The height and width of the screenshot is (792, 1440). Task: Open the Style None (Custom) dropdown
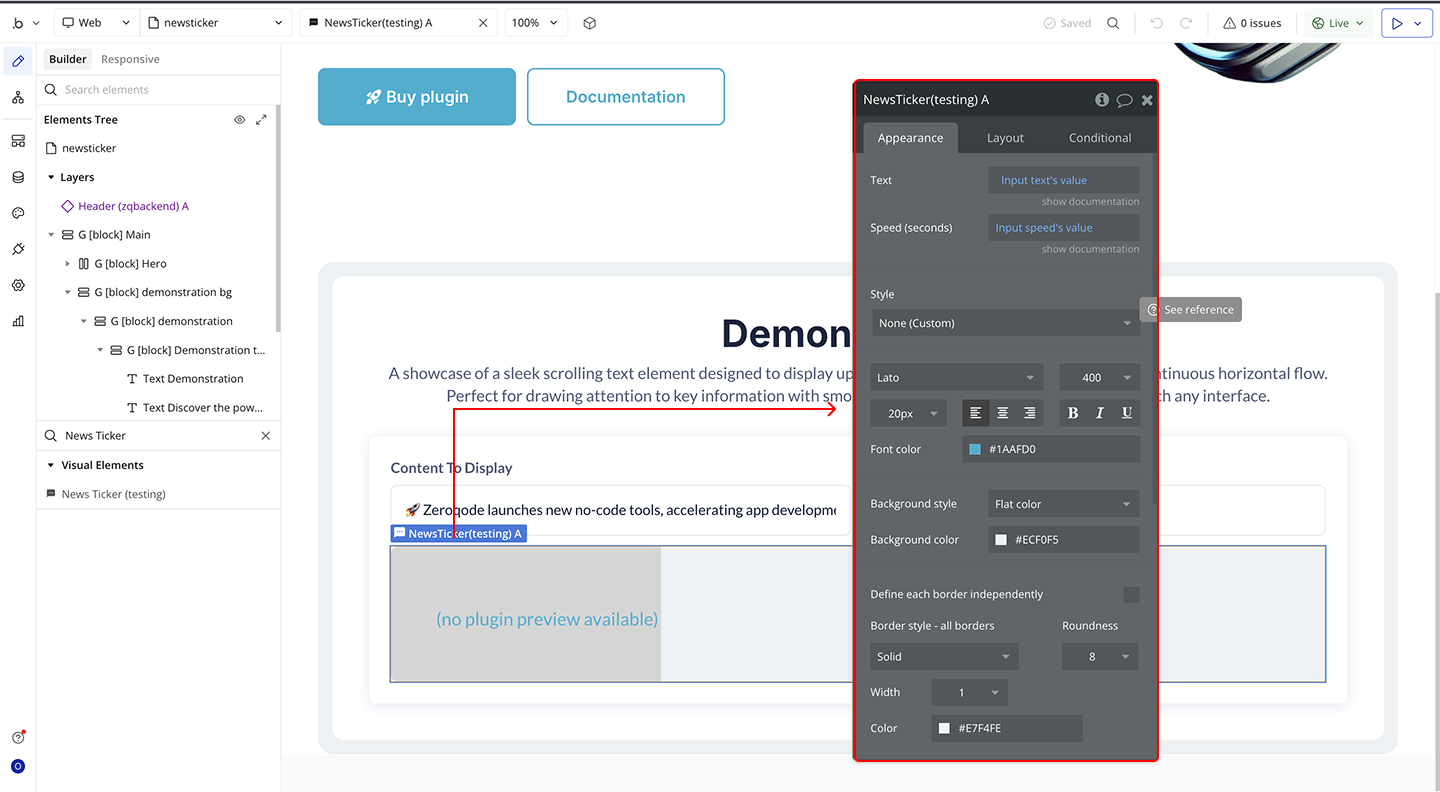click(x=1005, y=323)
